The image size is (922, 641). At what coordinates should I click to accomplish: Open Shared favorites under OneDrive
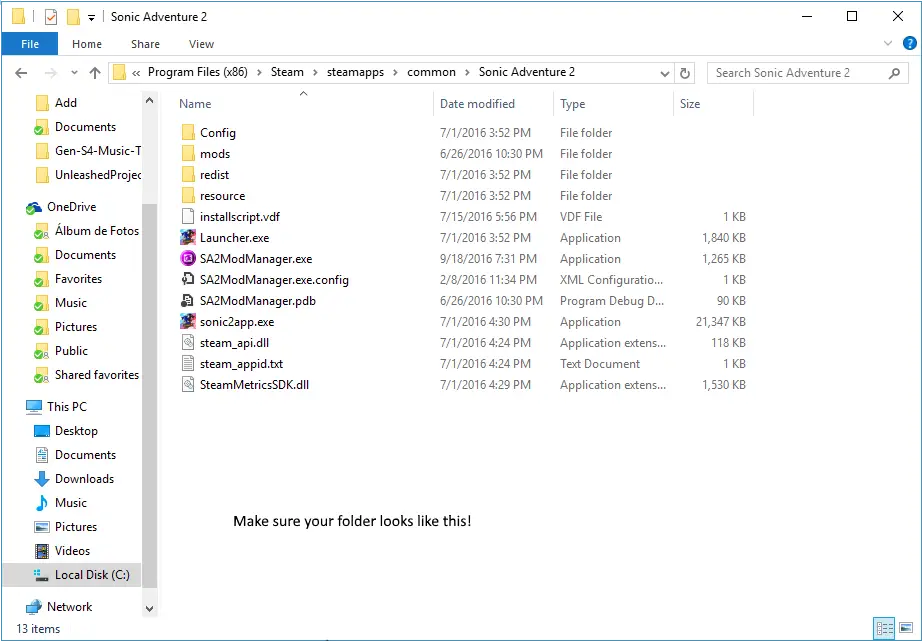coord(96,375)
